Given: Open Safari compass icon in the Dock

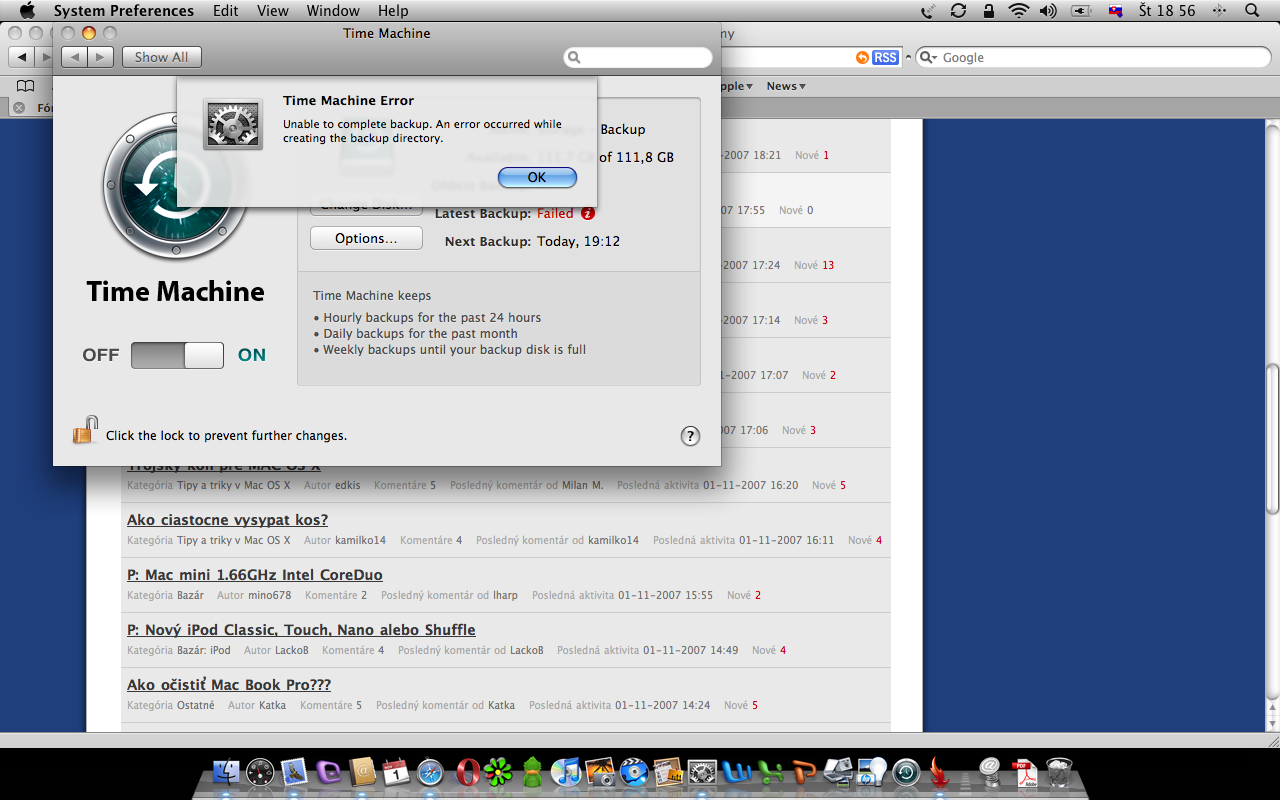Looking at the screenshot, I should tap(430, 772).
